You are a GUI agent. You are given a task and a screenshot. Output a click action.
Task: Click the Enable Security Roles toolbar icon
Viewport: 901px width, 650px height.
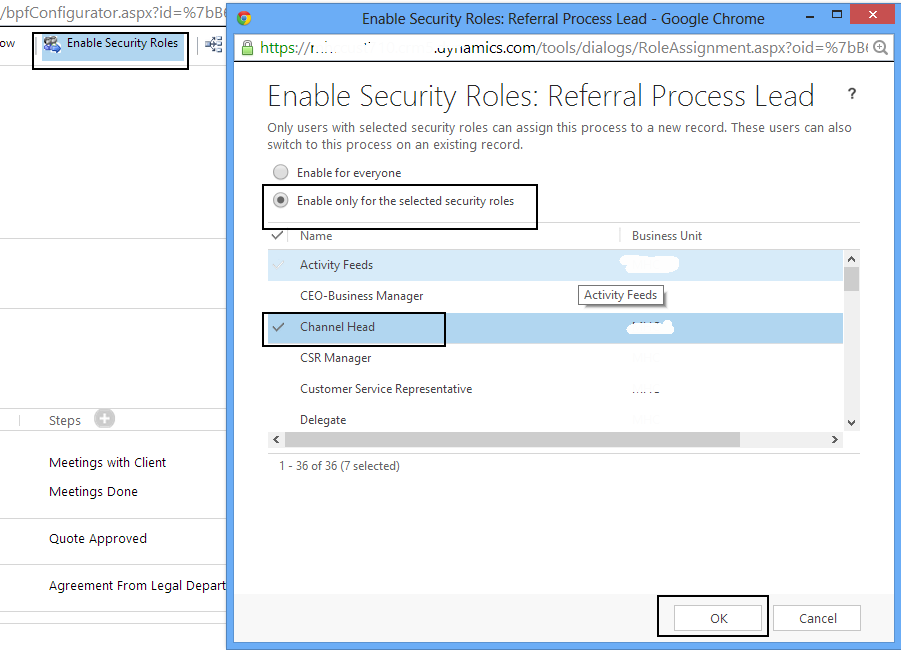pyautogui.click(x=52, y=44)
